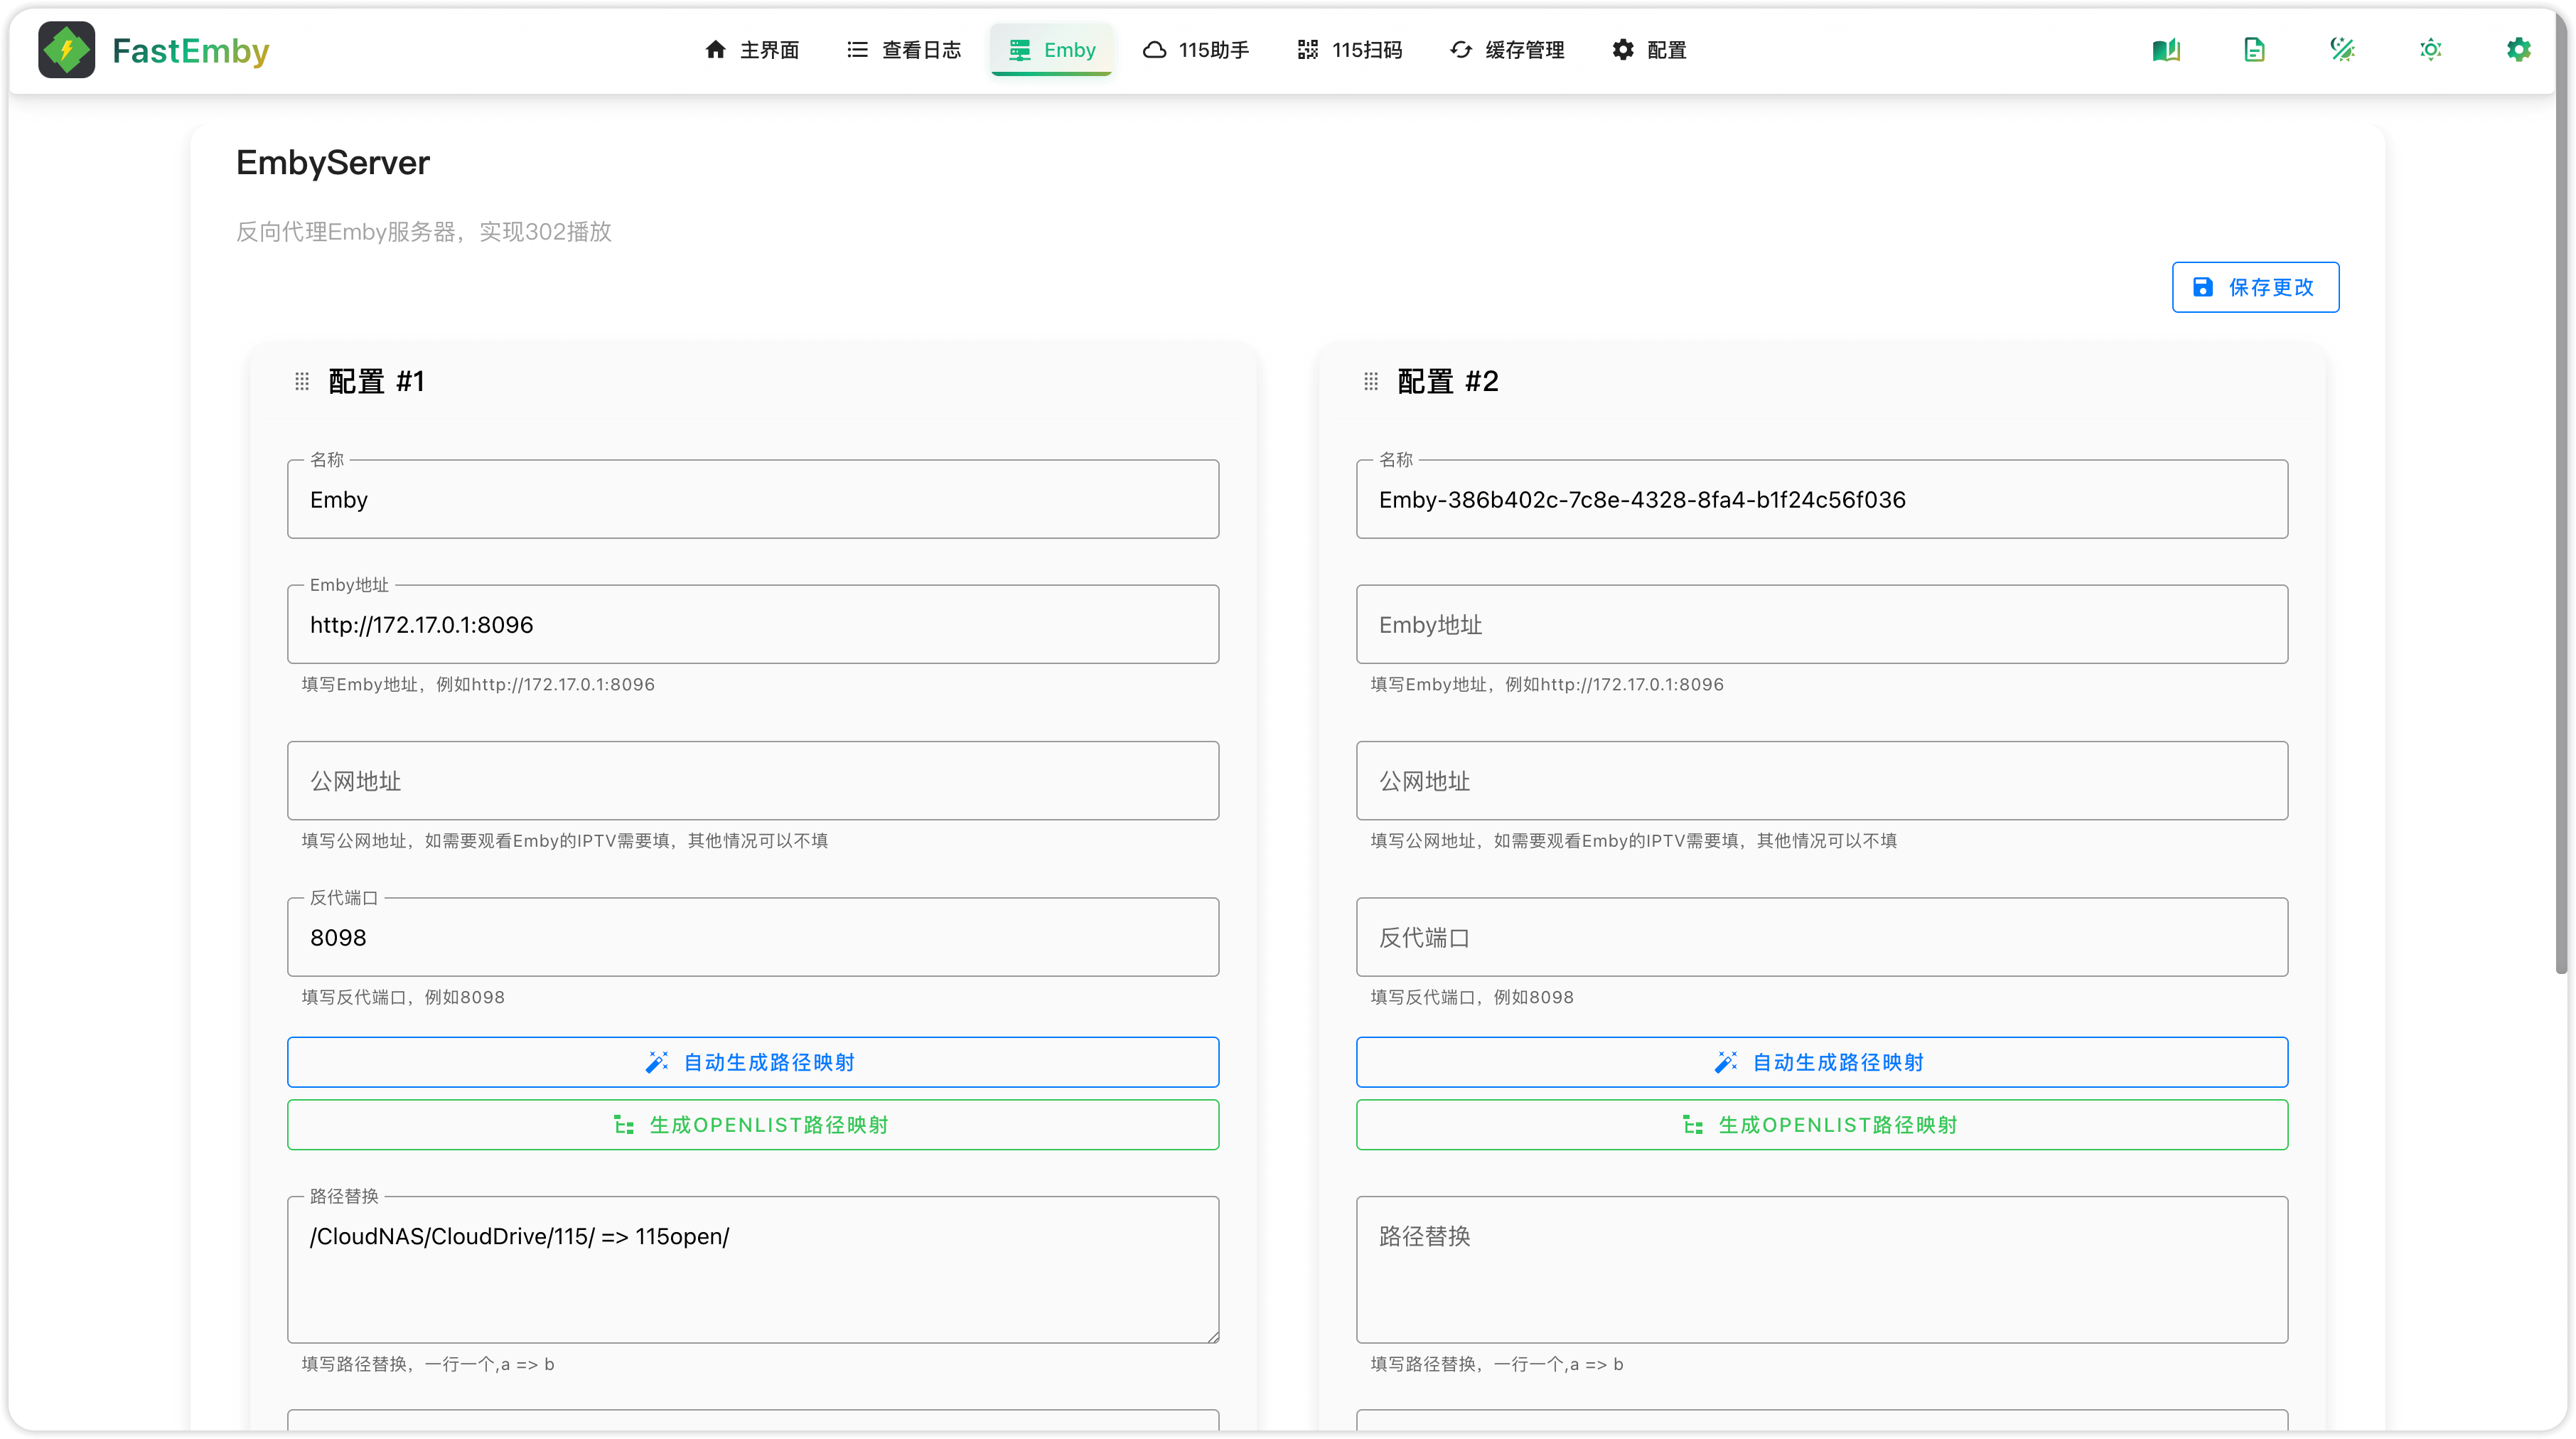Switch to 115助手 cloud tab

[x=1196, y=50]
